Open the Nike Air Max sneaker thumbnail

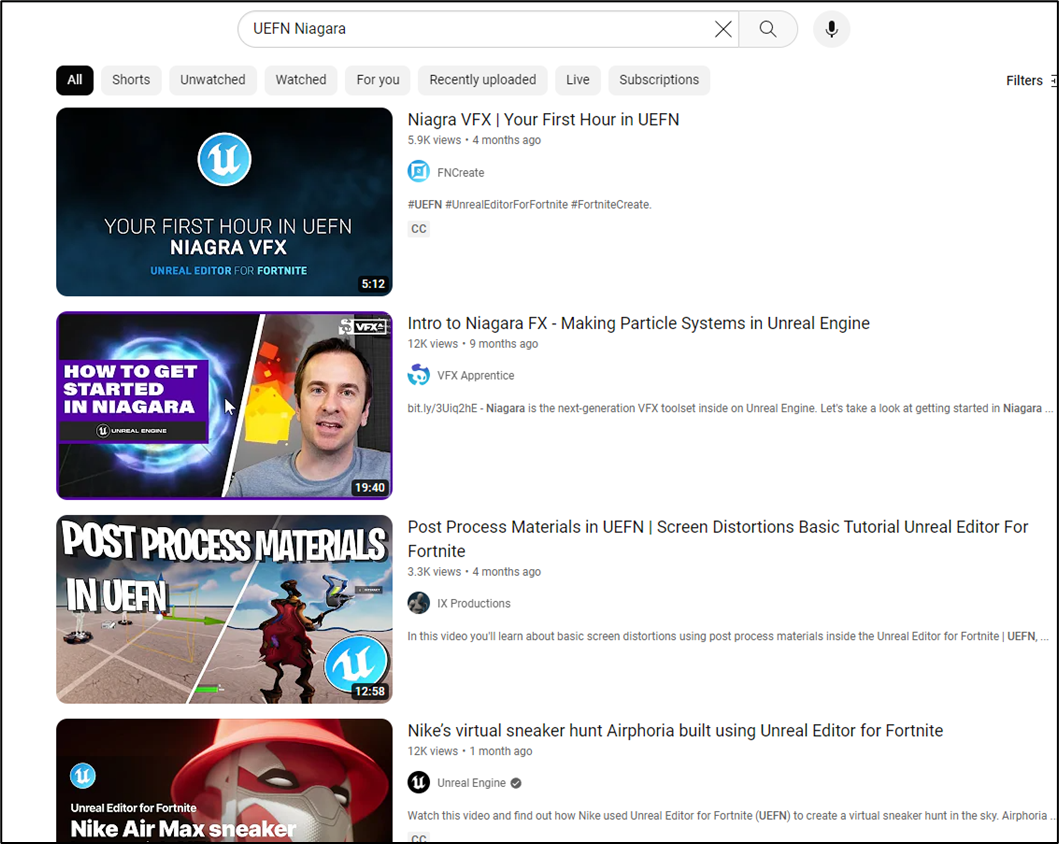pyautogui.click(x=224, y=781)
